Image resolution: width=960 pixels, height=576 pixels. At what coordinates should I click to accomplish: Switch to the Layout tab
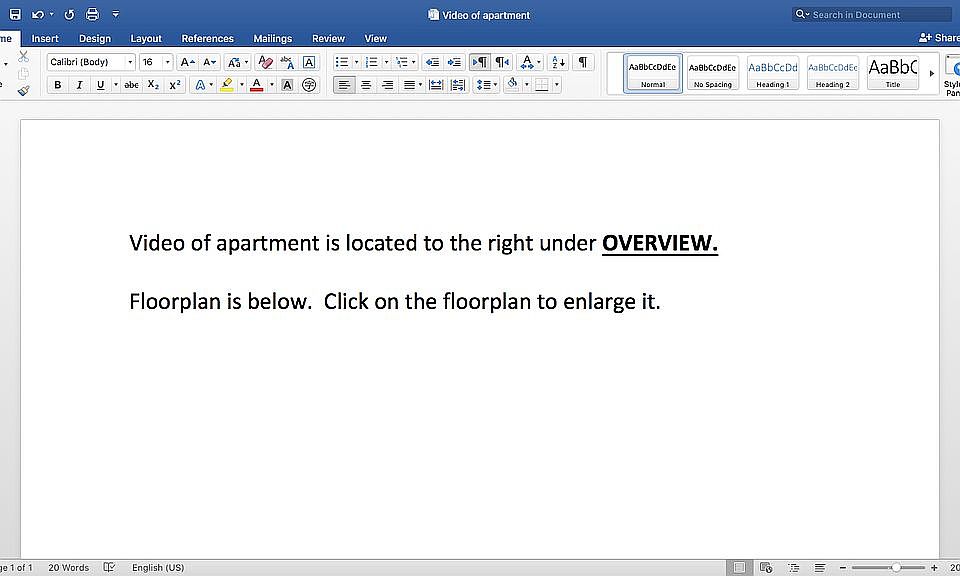tap(146, 38)
